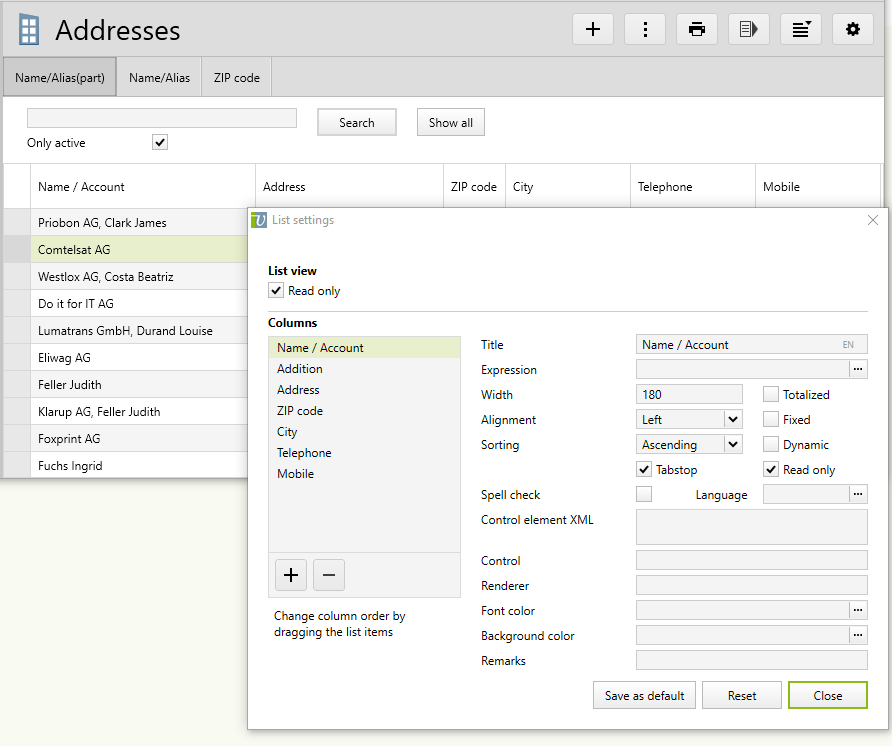Open the Sorting dropdown

tap(732, 445)
